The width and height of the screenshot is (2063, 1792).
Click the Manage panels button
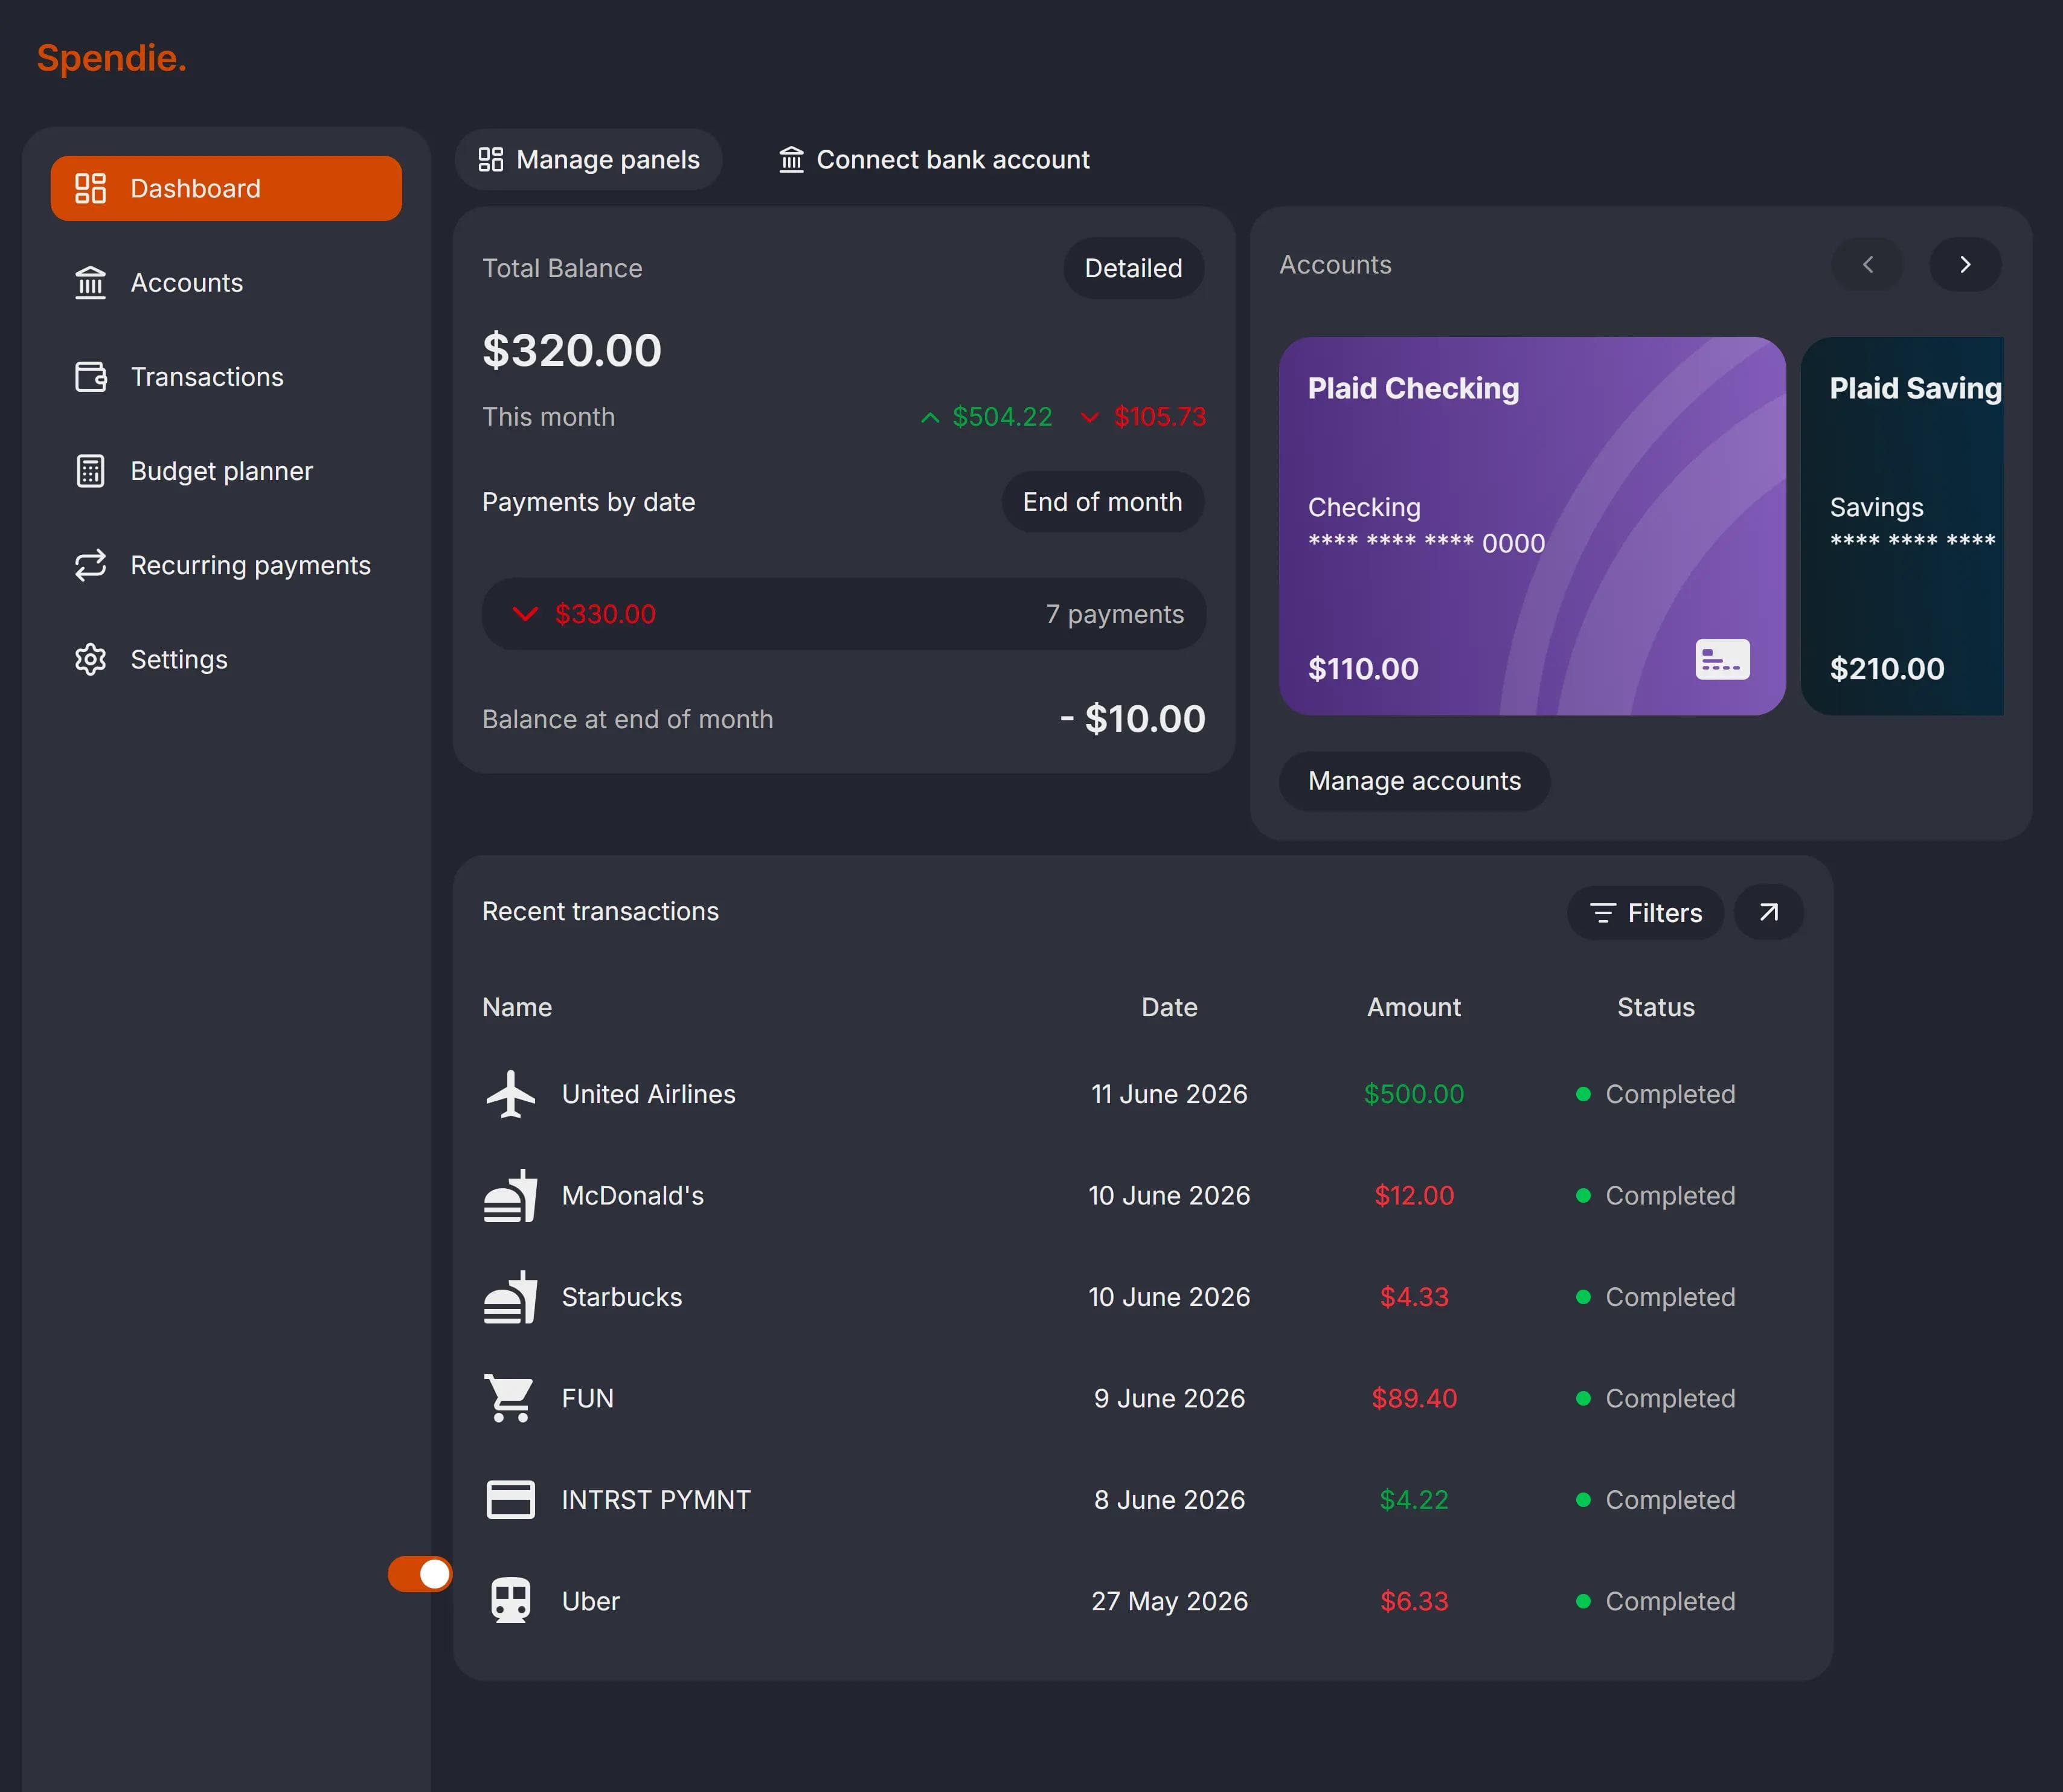click(589, 160)
